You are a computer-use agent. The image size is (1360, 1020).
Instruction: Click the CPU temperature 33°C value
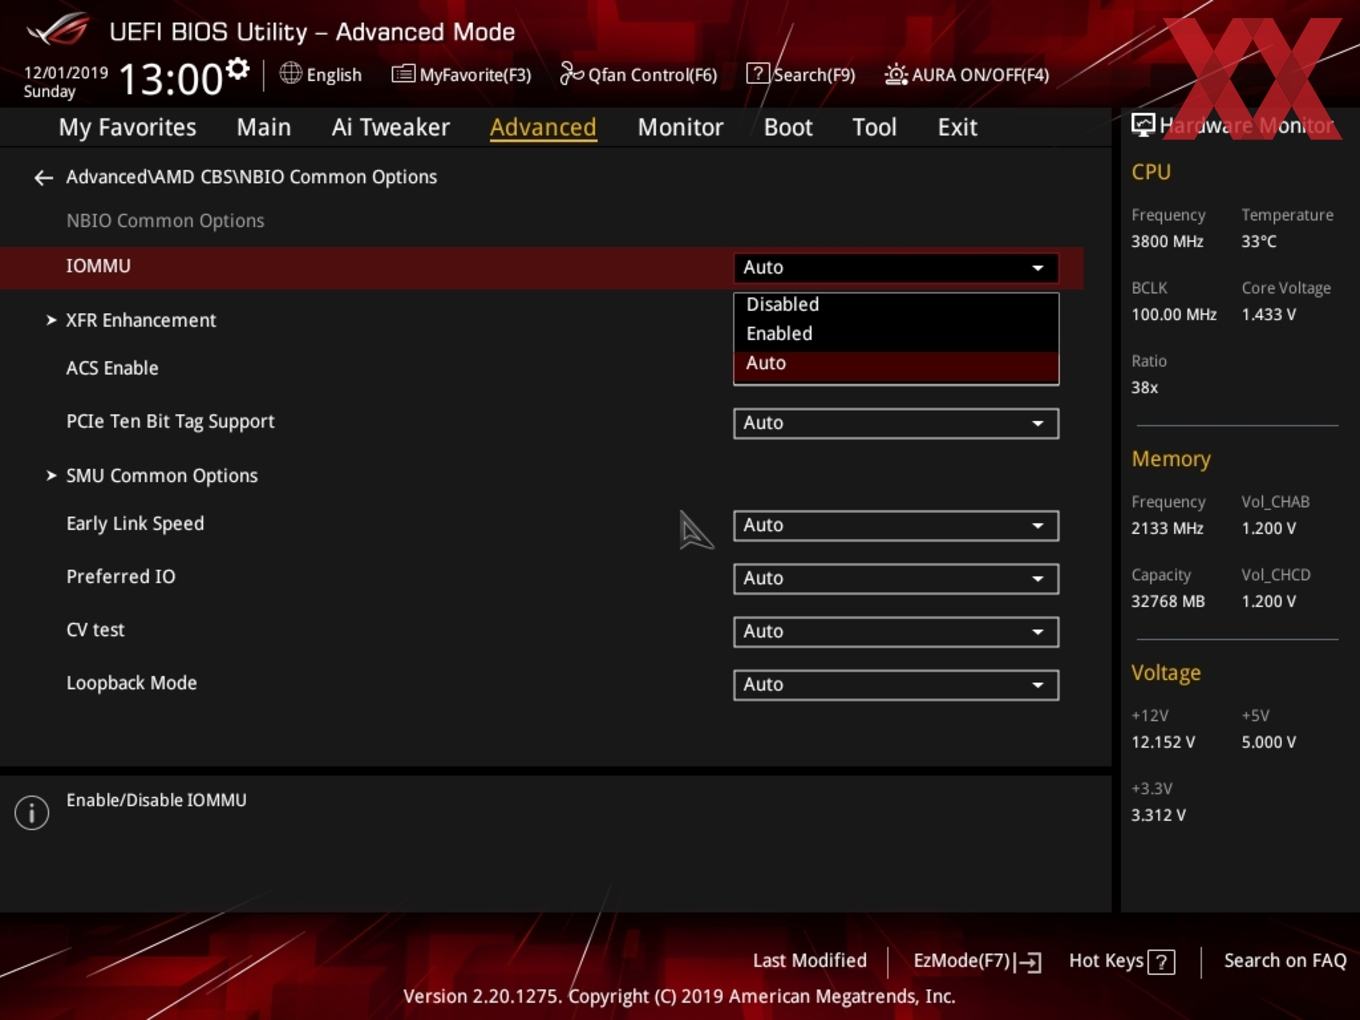(1259, 241)
